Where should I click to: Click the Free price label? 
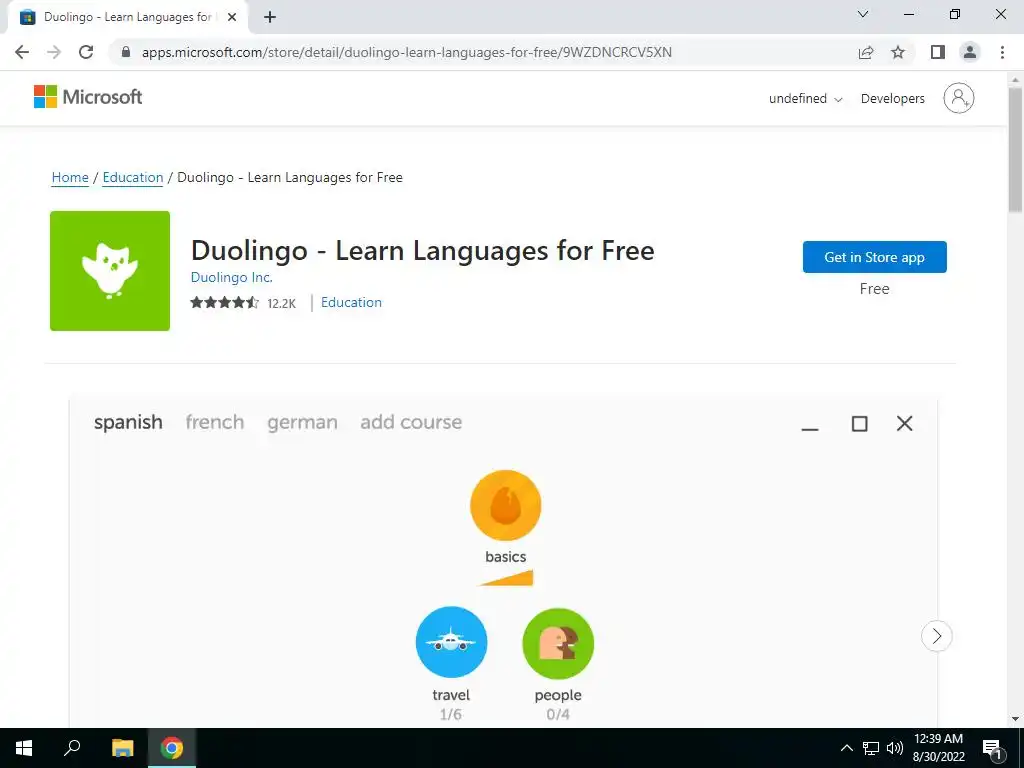click(x=874, y=289)
